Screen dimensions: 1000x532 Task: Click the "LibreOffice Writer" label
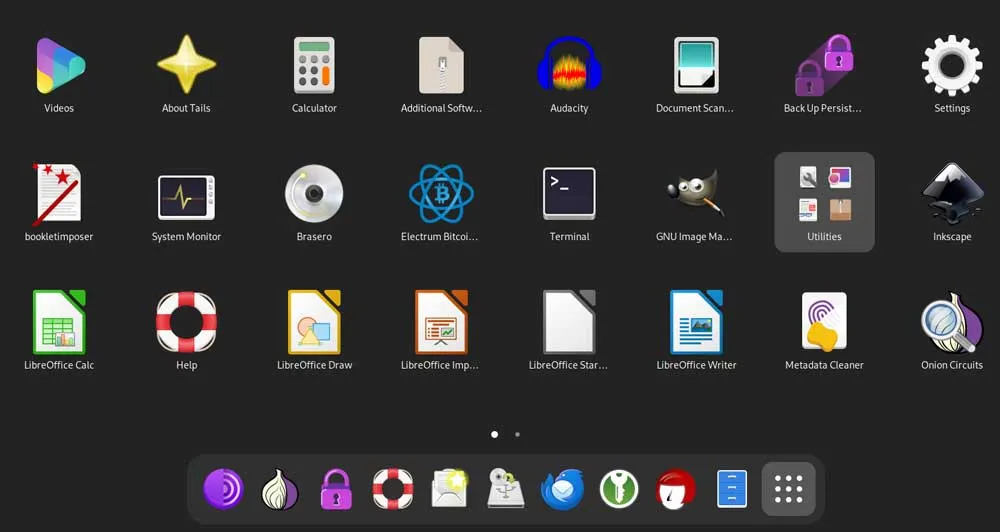pyautogui.click(x=696, y=366)
